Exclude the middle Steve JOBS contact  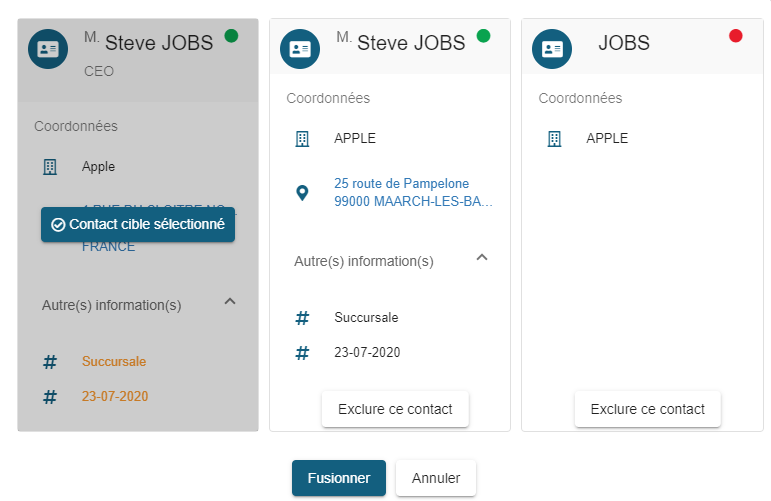(x=395, y=409)
